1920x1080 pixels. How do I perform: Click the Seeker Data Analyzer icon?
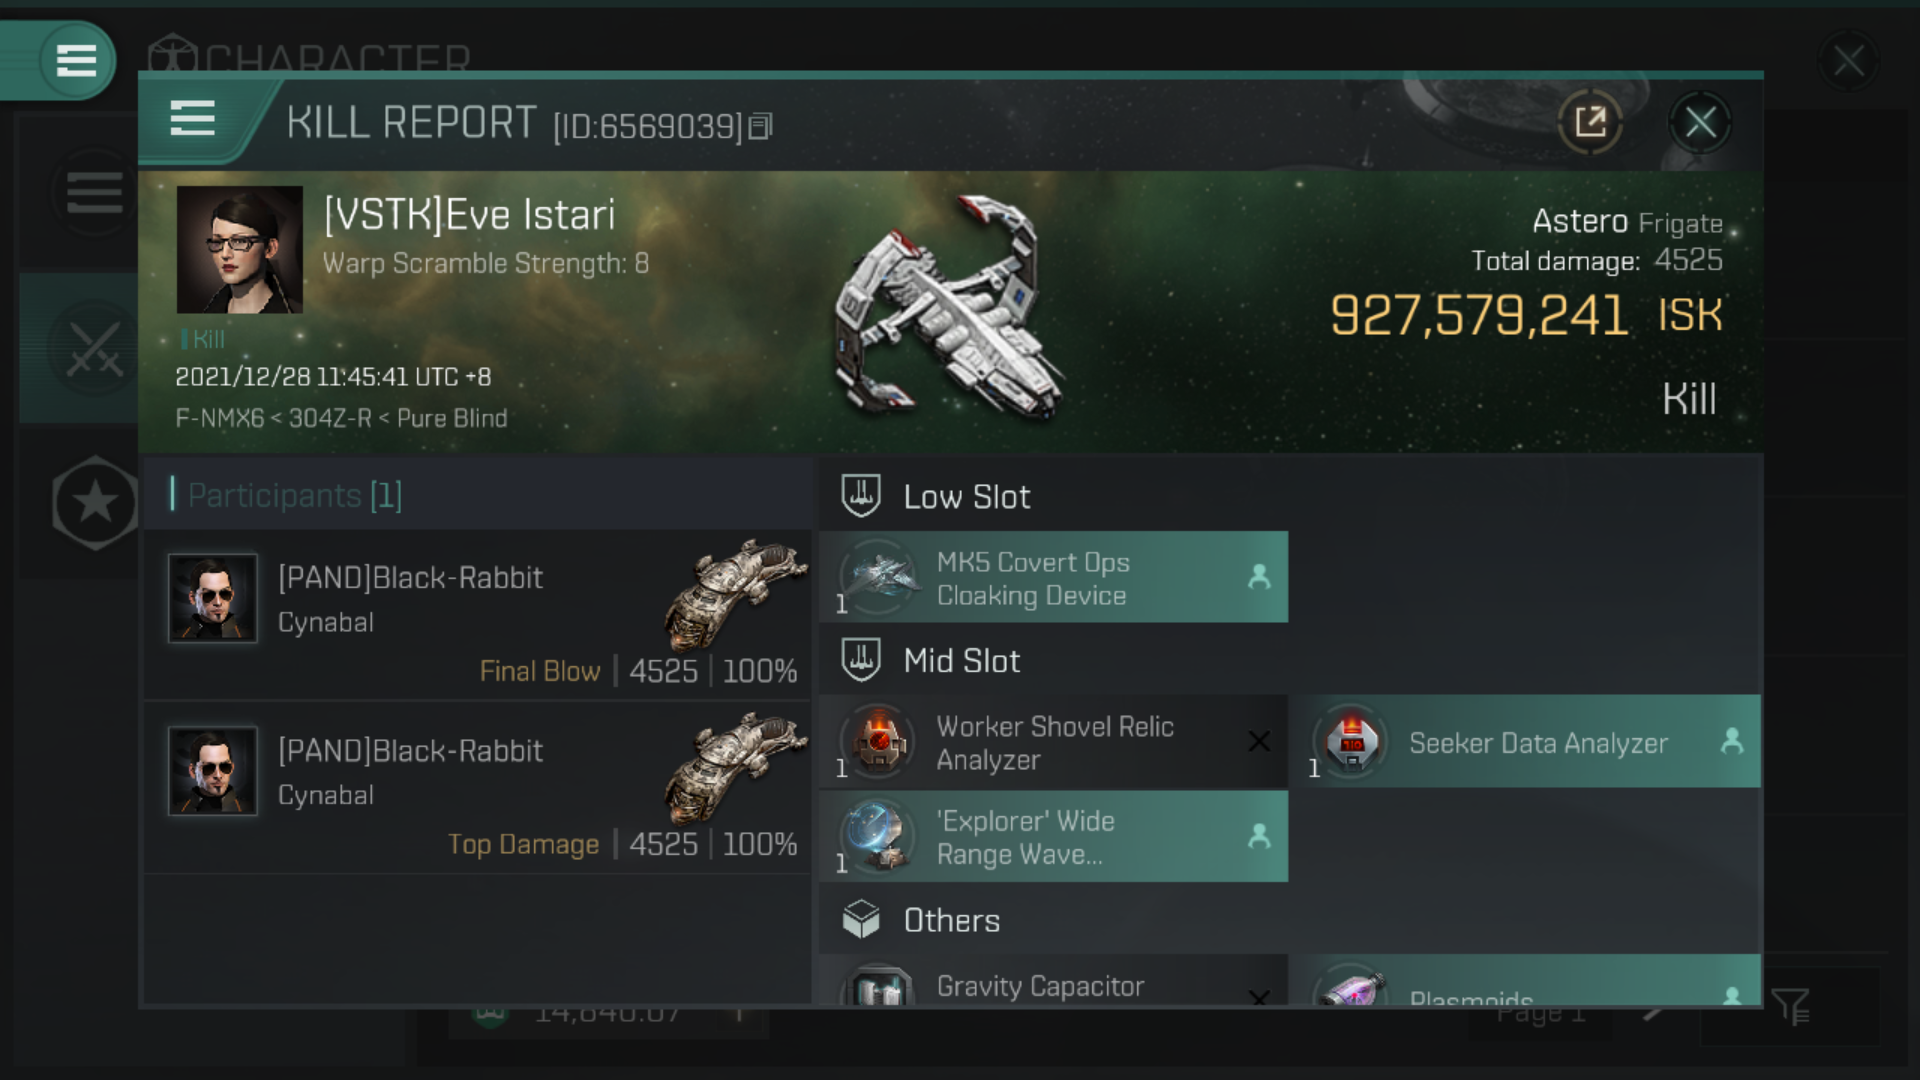[1353, 740]
